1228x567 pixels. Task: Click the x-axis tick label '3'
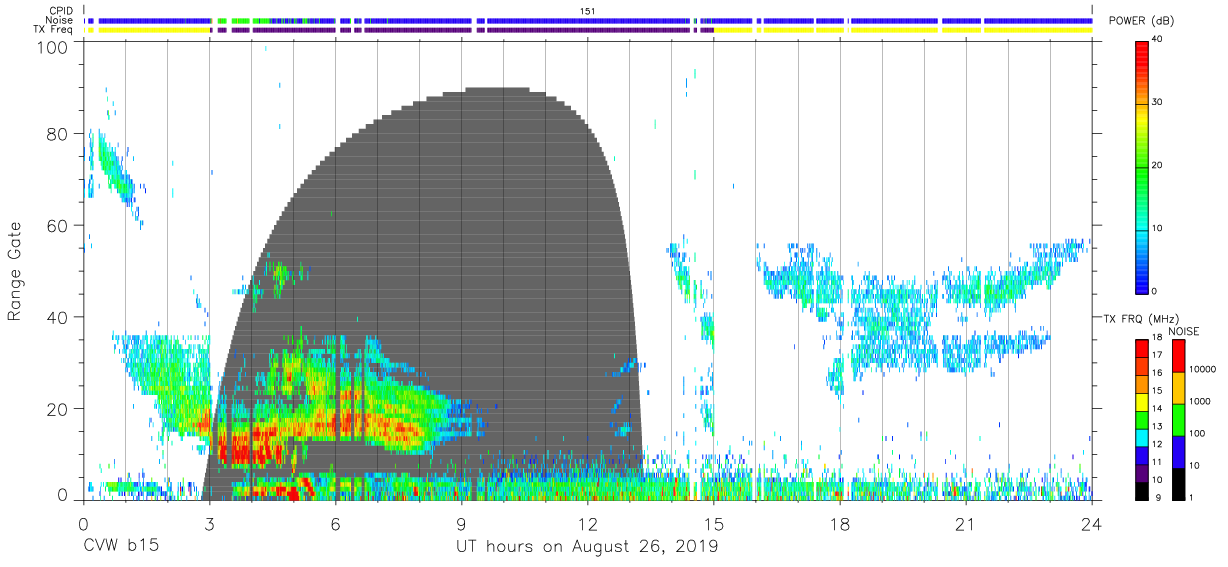click(x=209, y=525)
